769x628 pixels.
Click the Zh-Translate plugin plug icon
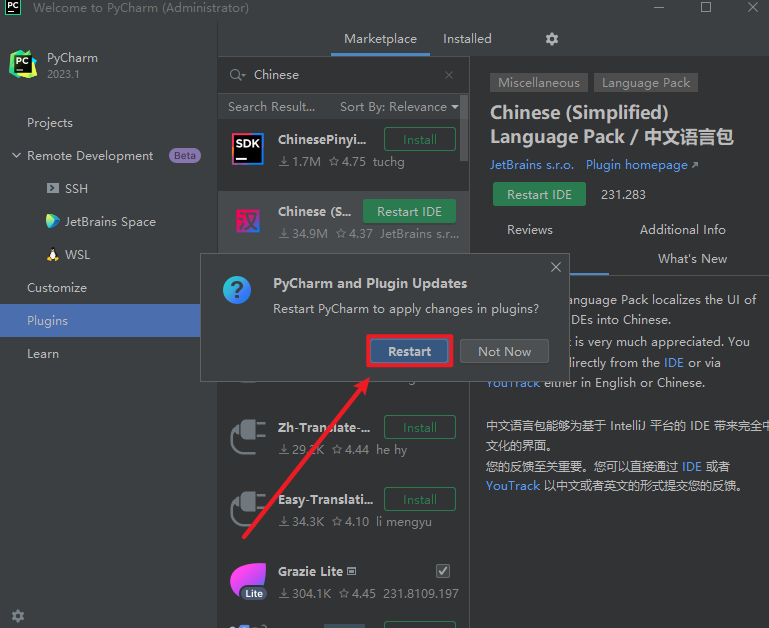pos(248,437)
